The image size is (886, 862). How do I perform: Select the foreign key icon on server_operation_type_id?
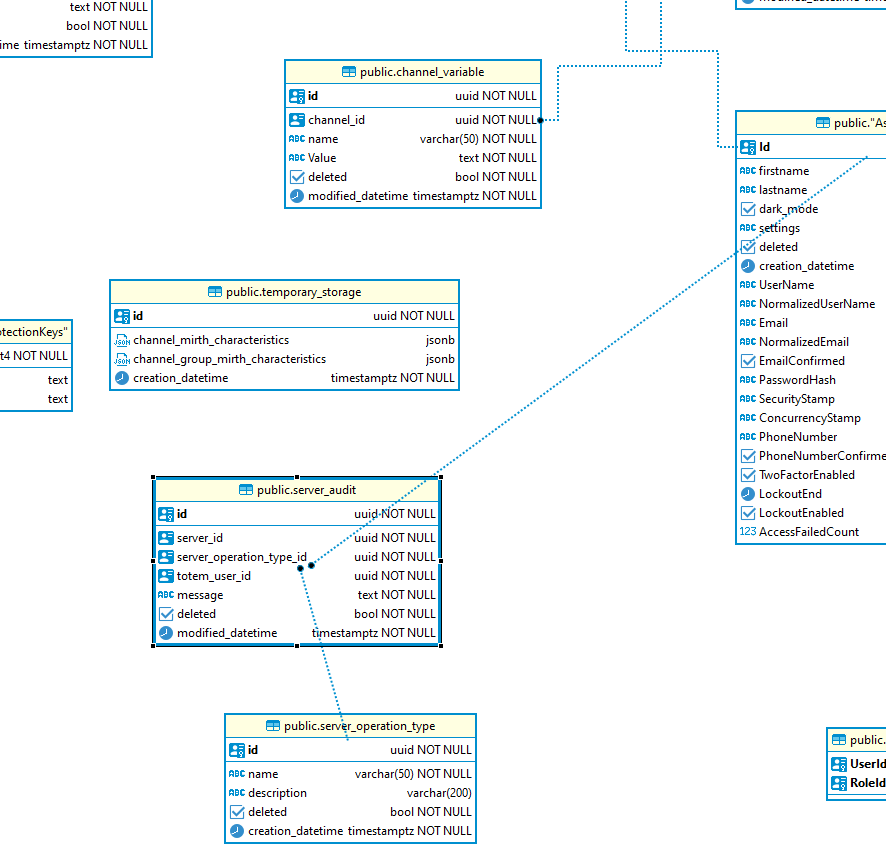(x=166, y=556)
